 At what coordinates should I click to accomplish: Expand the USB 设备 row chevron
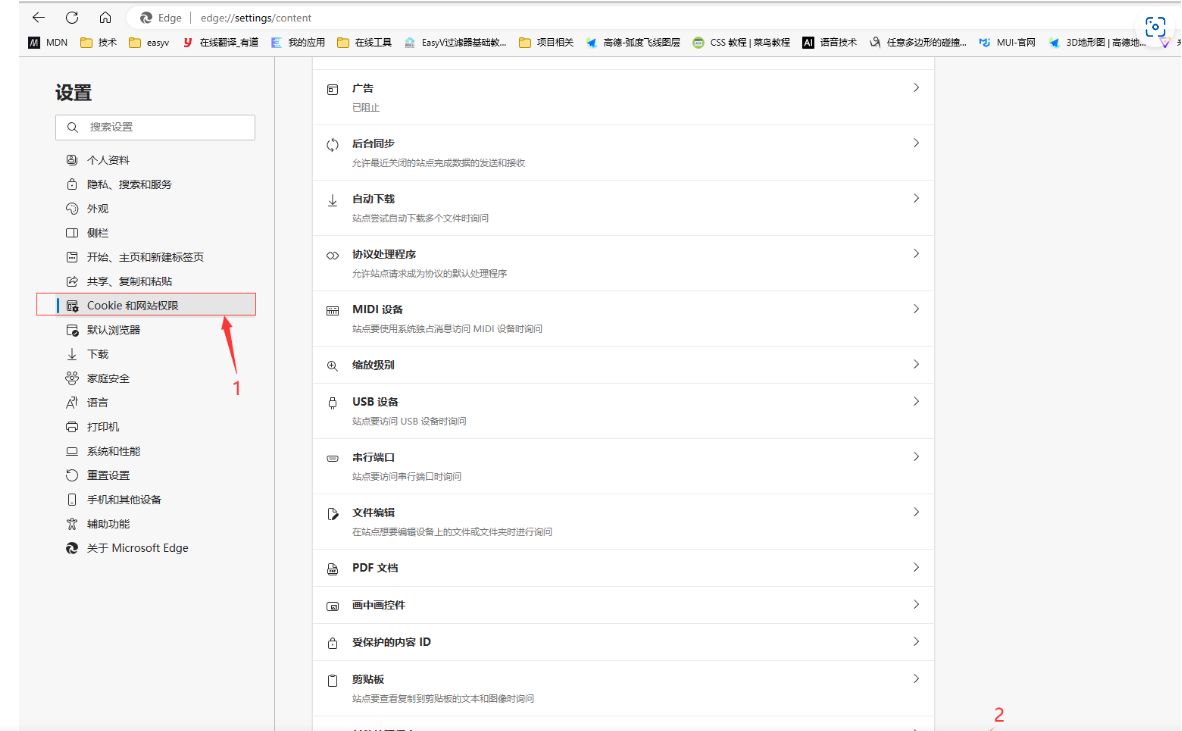click(x=916, y=402)
